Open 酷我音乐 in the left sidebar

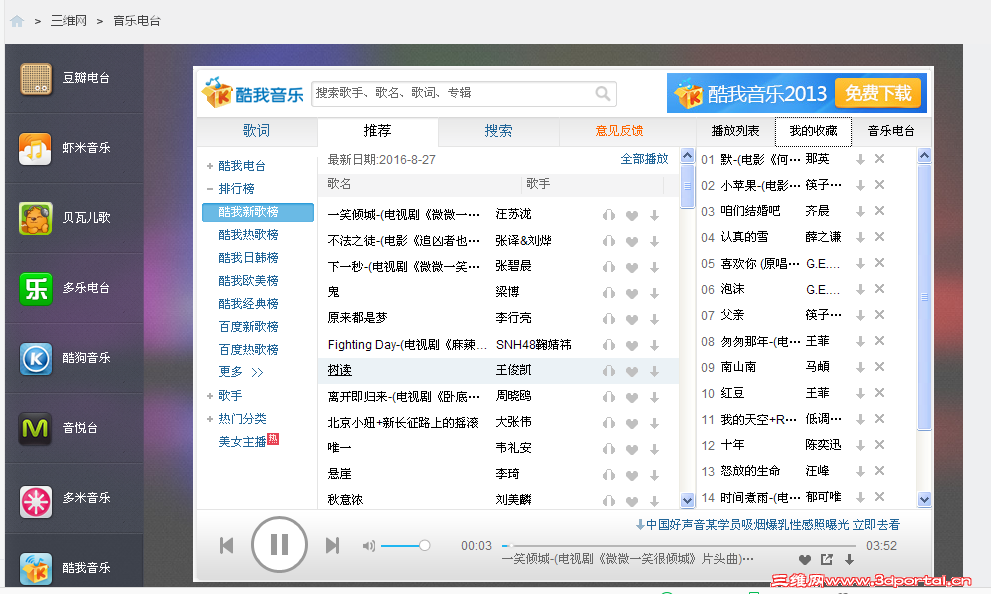[x=75, y=567]
